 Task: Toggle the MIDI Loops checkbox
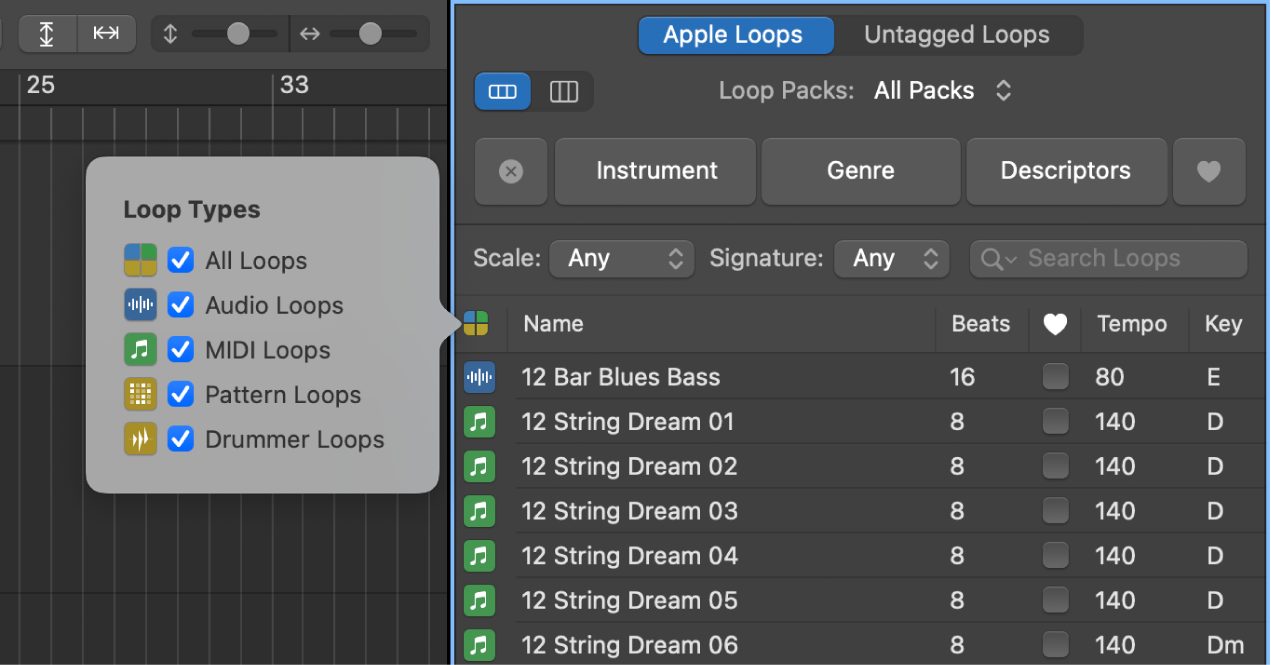(180, 350)
